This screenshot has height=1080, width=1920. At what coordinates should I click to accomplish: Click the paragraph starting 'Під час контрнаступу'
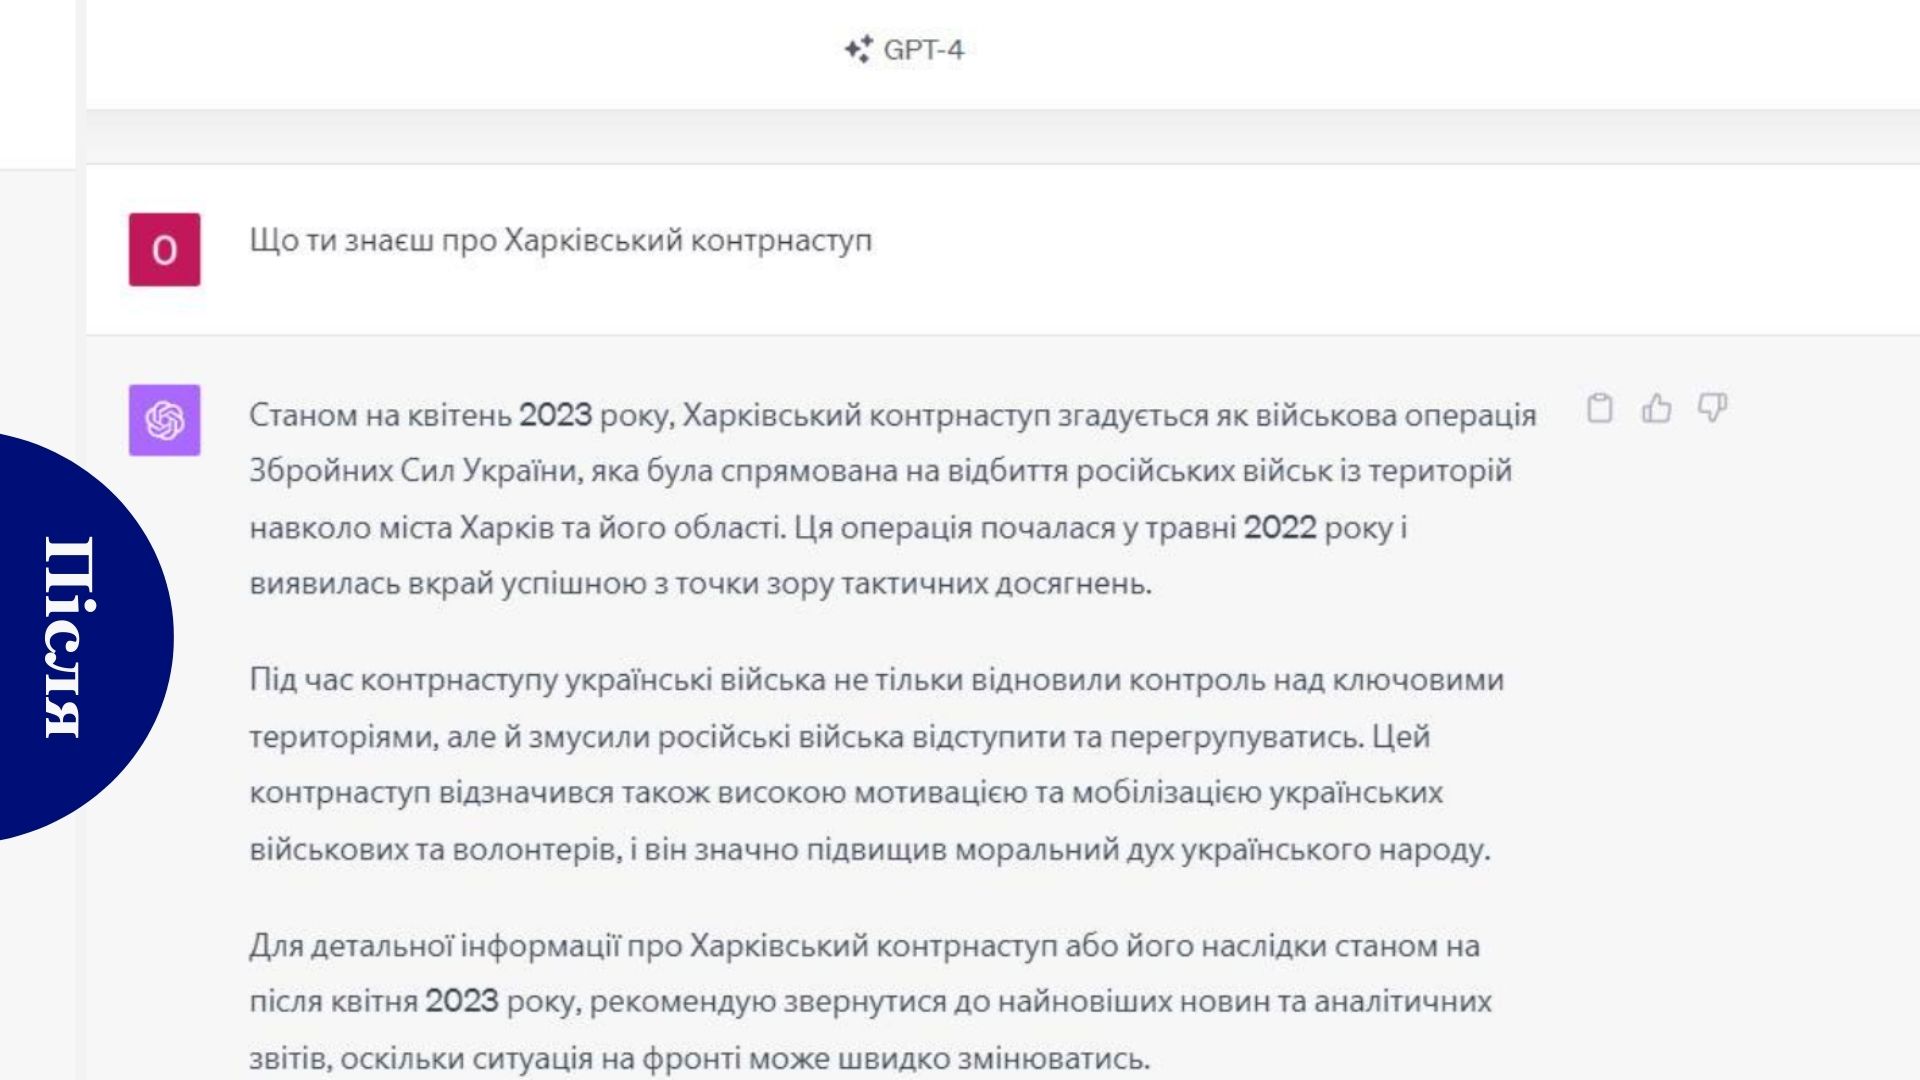pyautogui.click(x=876, y=765)
